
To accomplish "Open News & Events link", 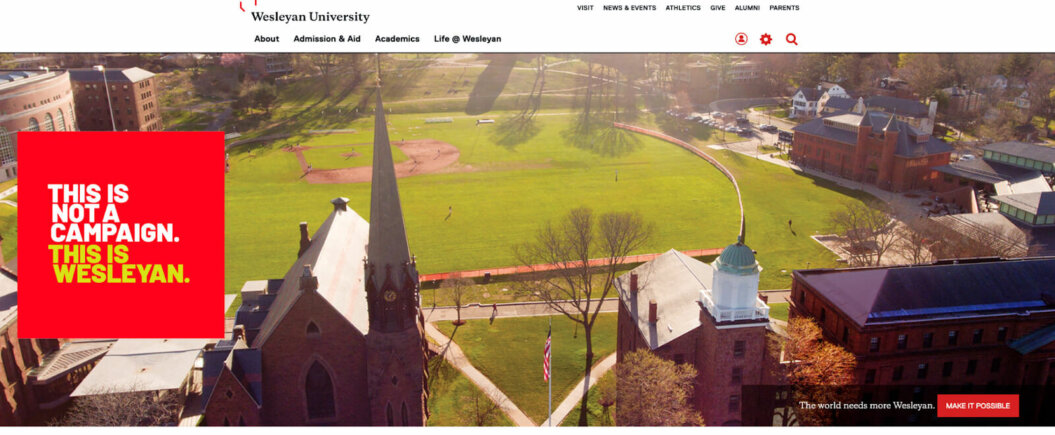I will (x=629, y=8).
